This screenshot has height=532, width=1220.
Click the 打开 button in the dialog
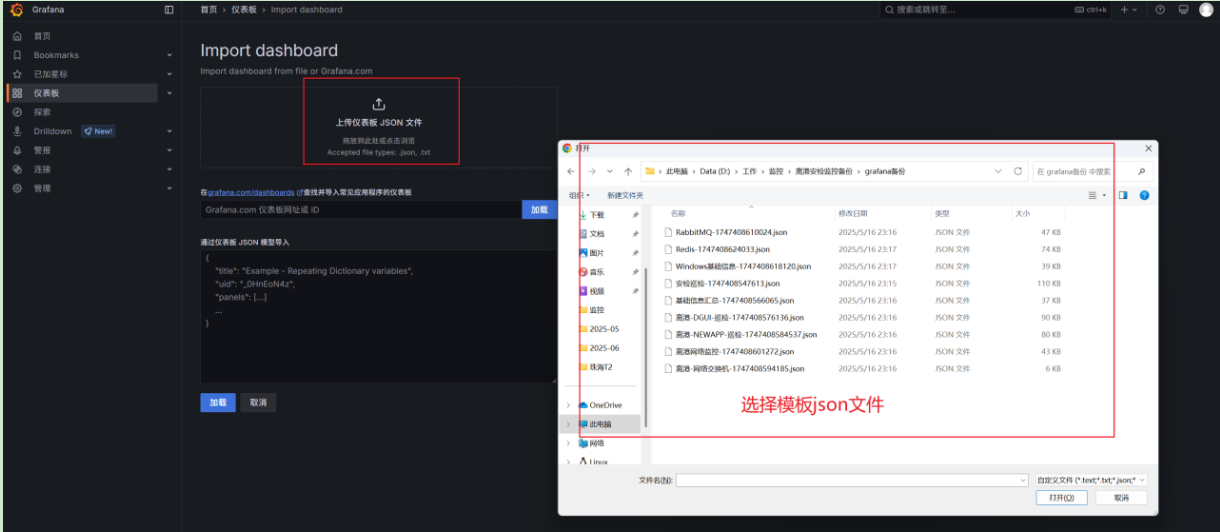point(1061,497)
